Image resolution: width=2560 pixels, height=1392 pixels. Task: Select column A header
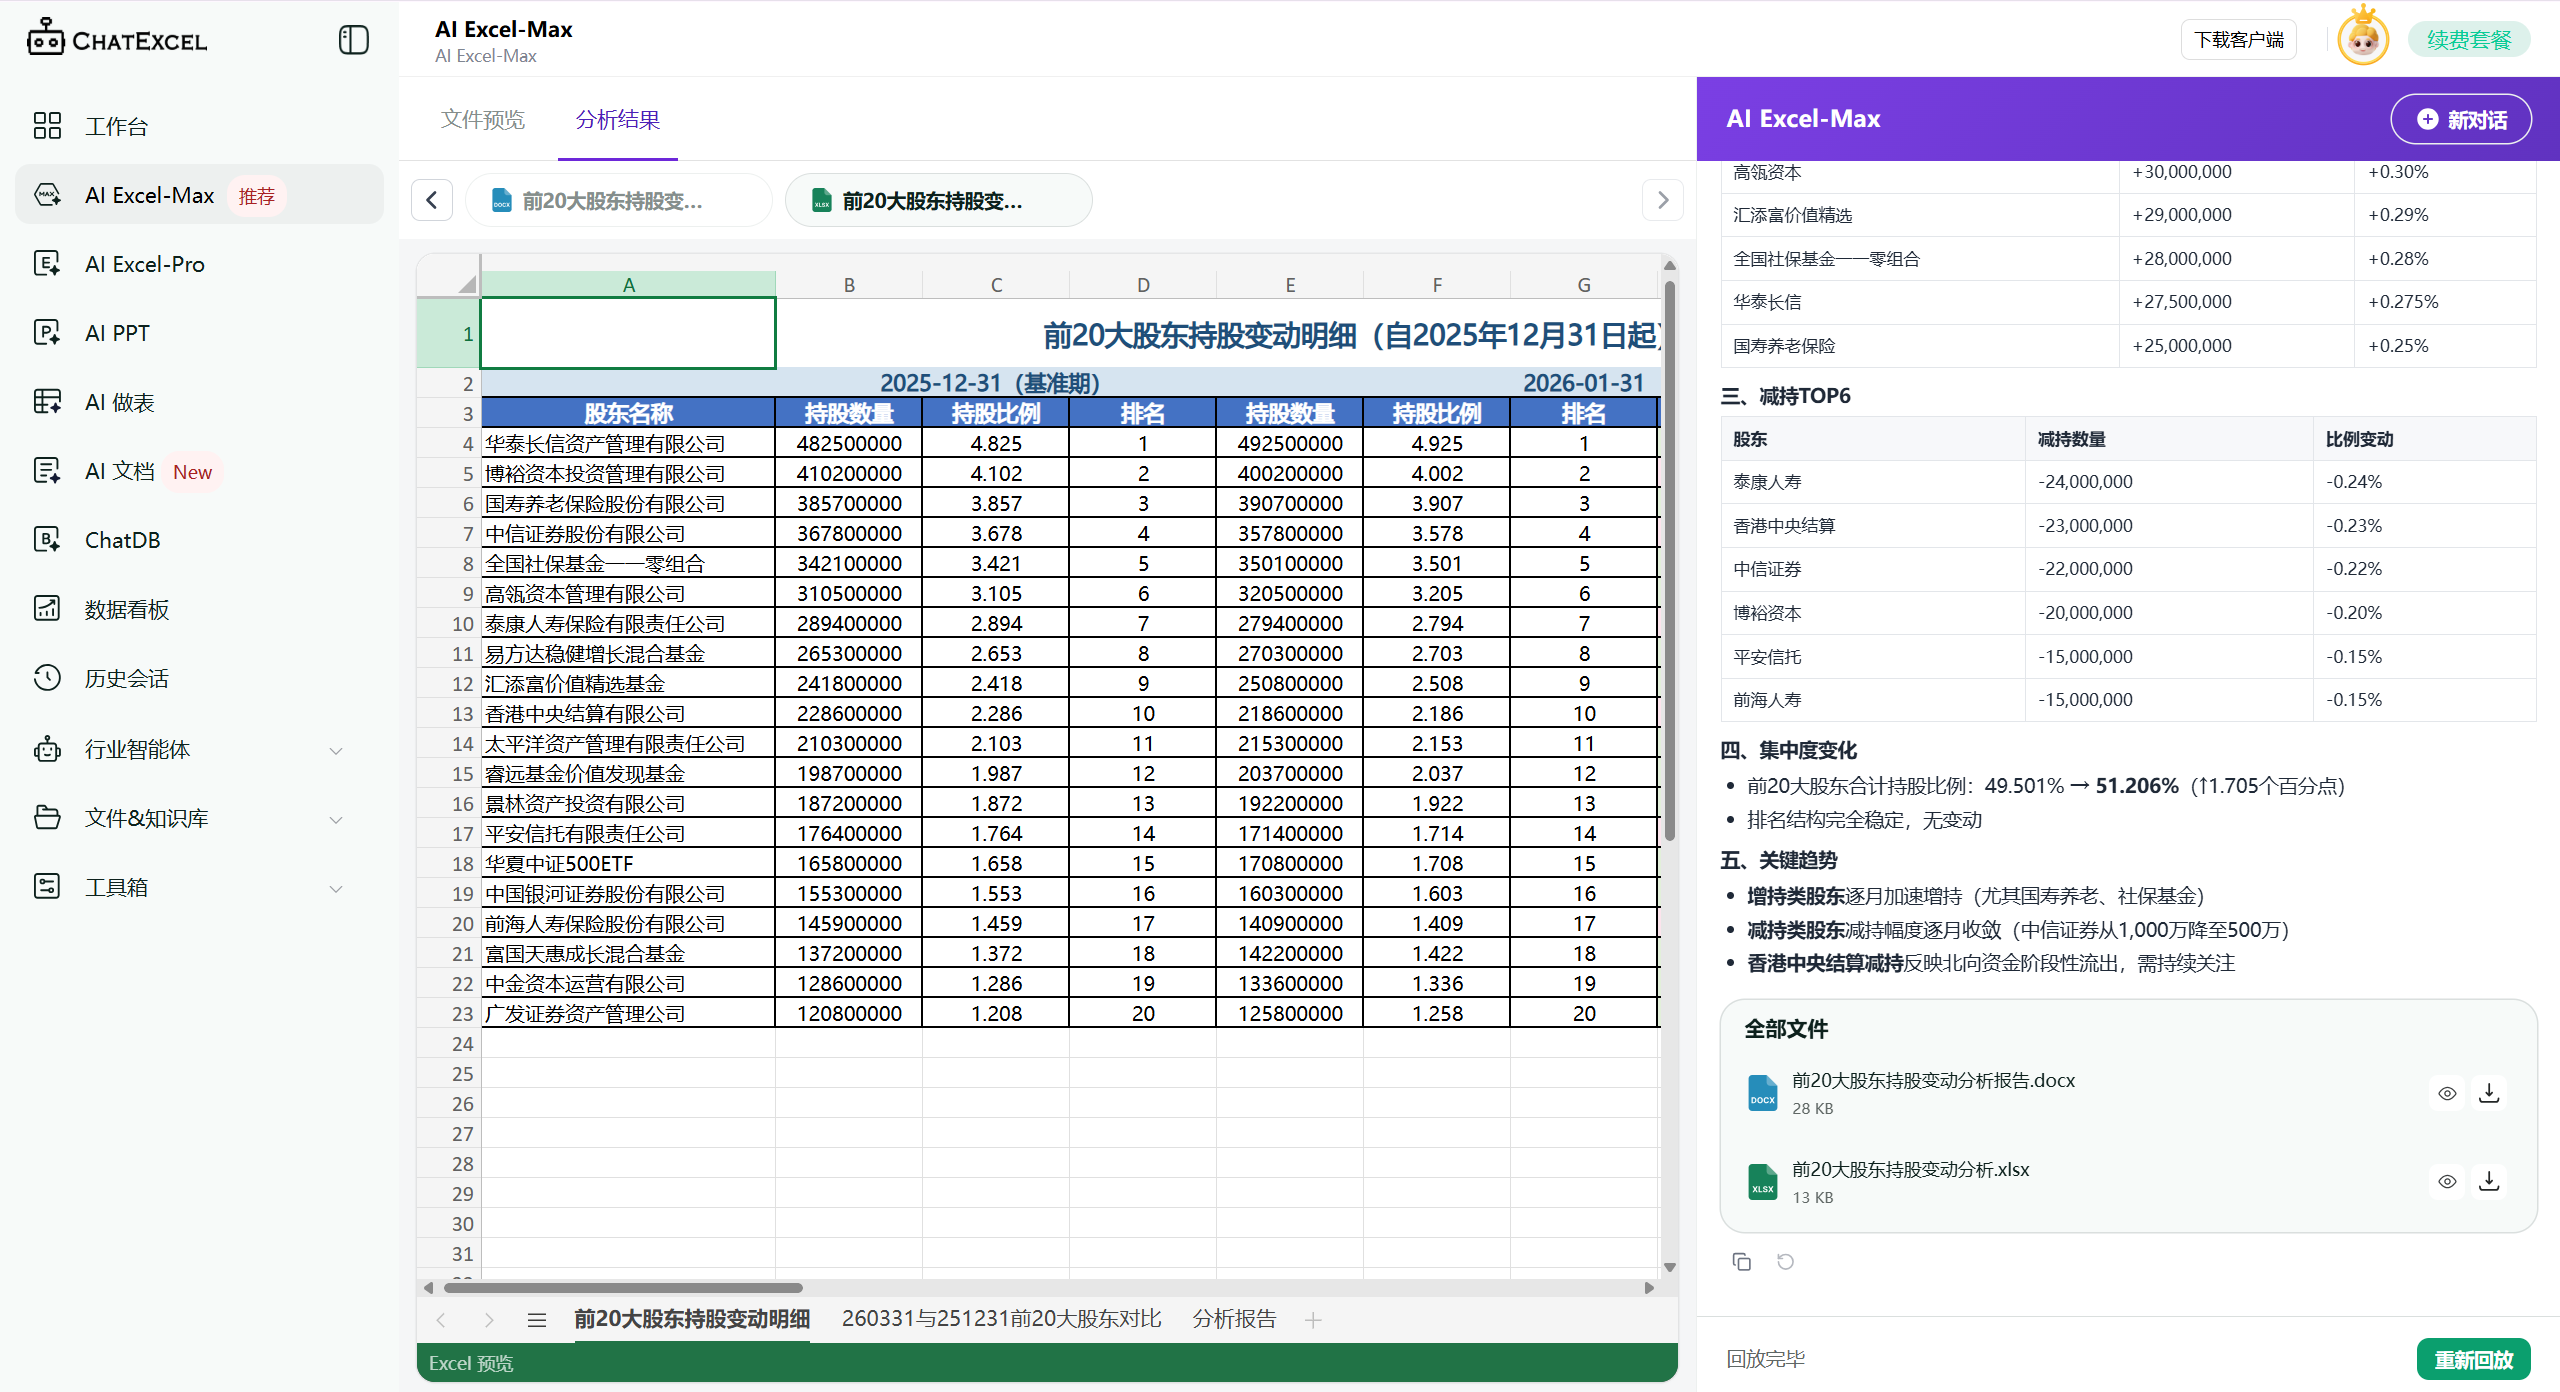(628, 284)
